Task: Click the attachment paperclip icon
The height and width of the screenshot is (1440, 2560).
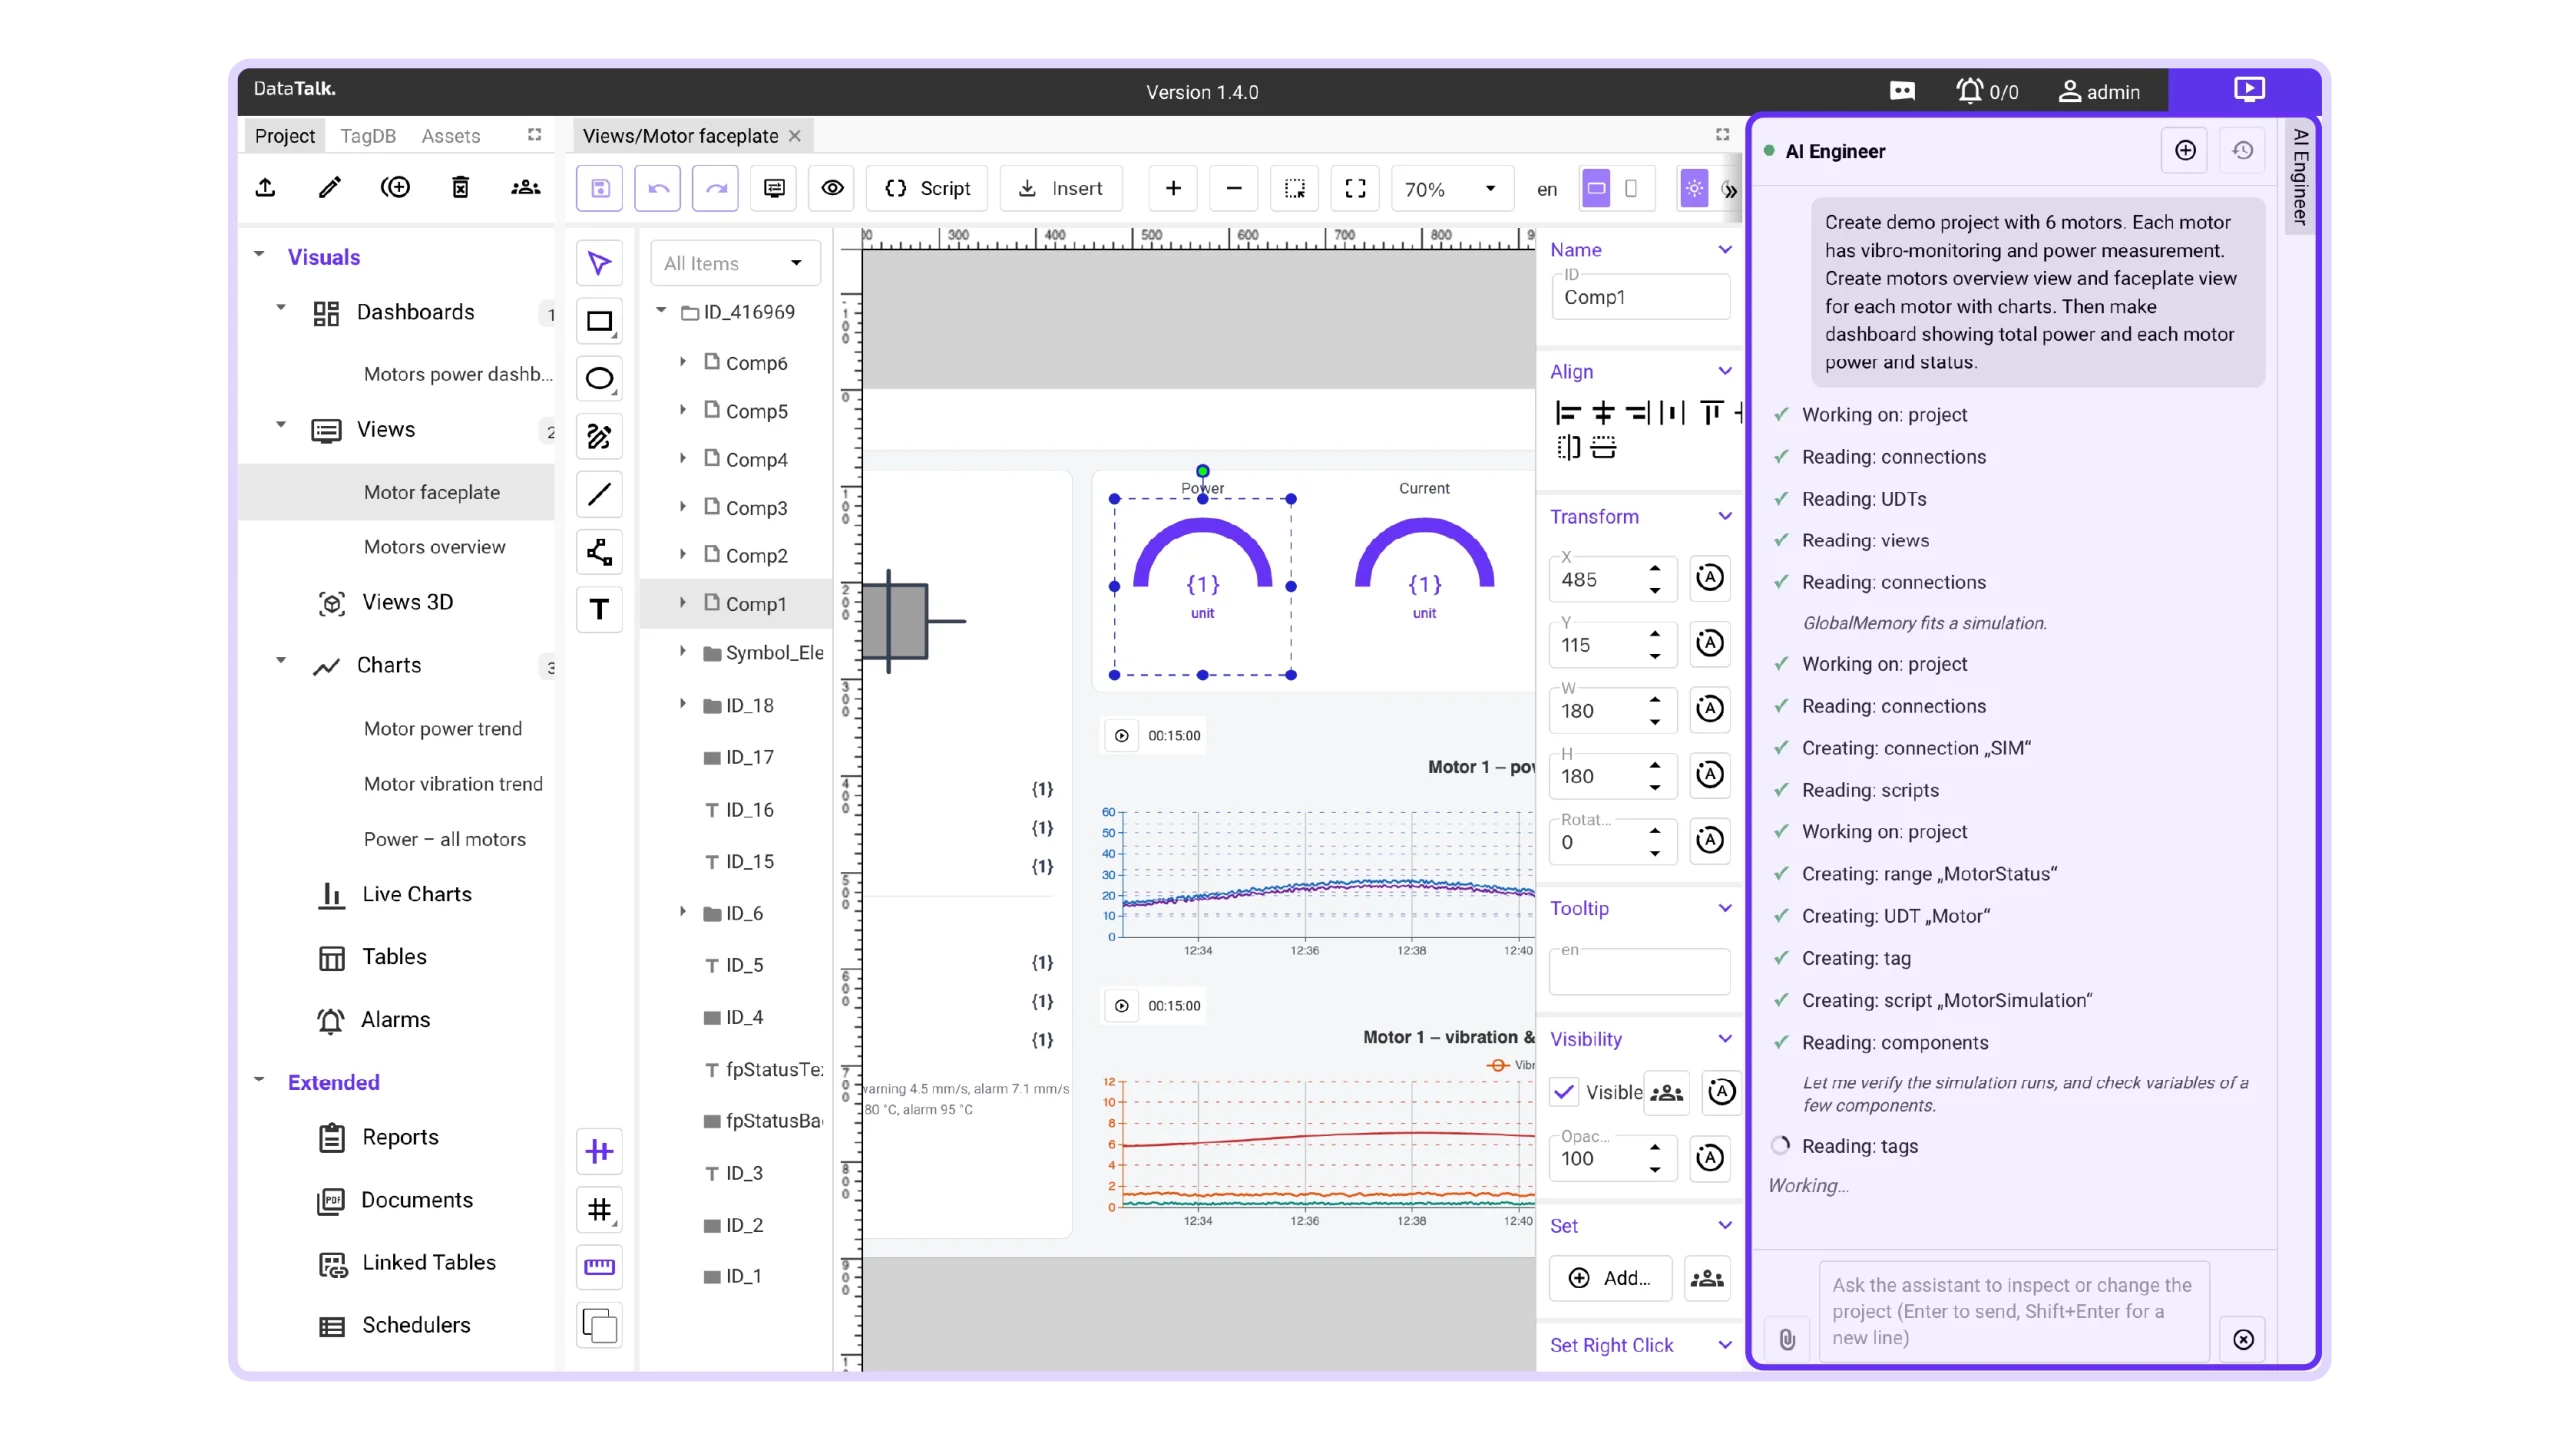Action: (x=1787, y=1339)
